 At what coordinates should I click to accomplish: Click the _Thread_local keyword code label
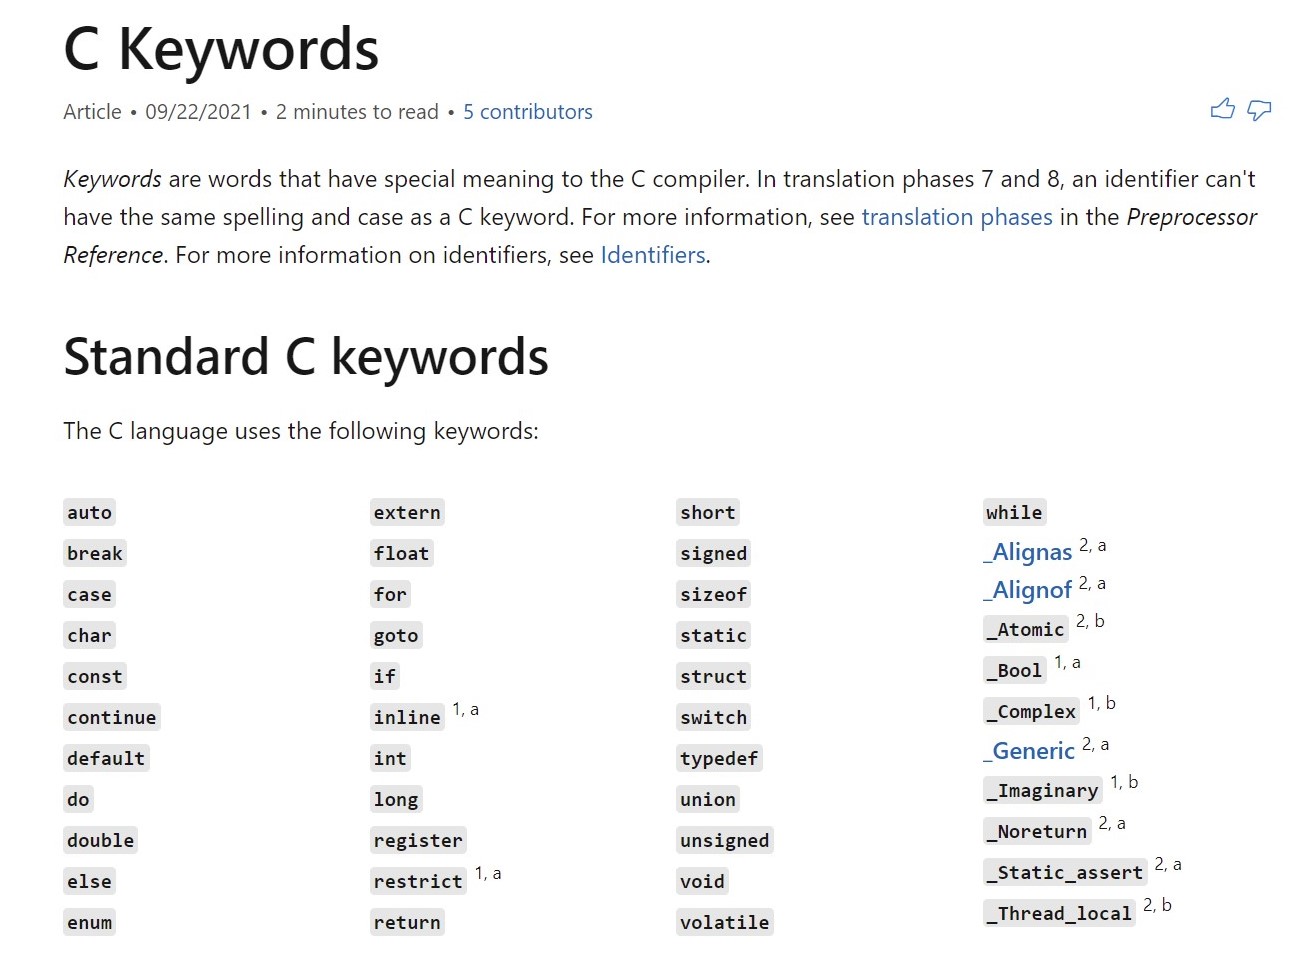pos(1058,913)
